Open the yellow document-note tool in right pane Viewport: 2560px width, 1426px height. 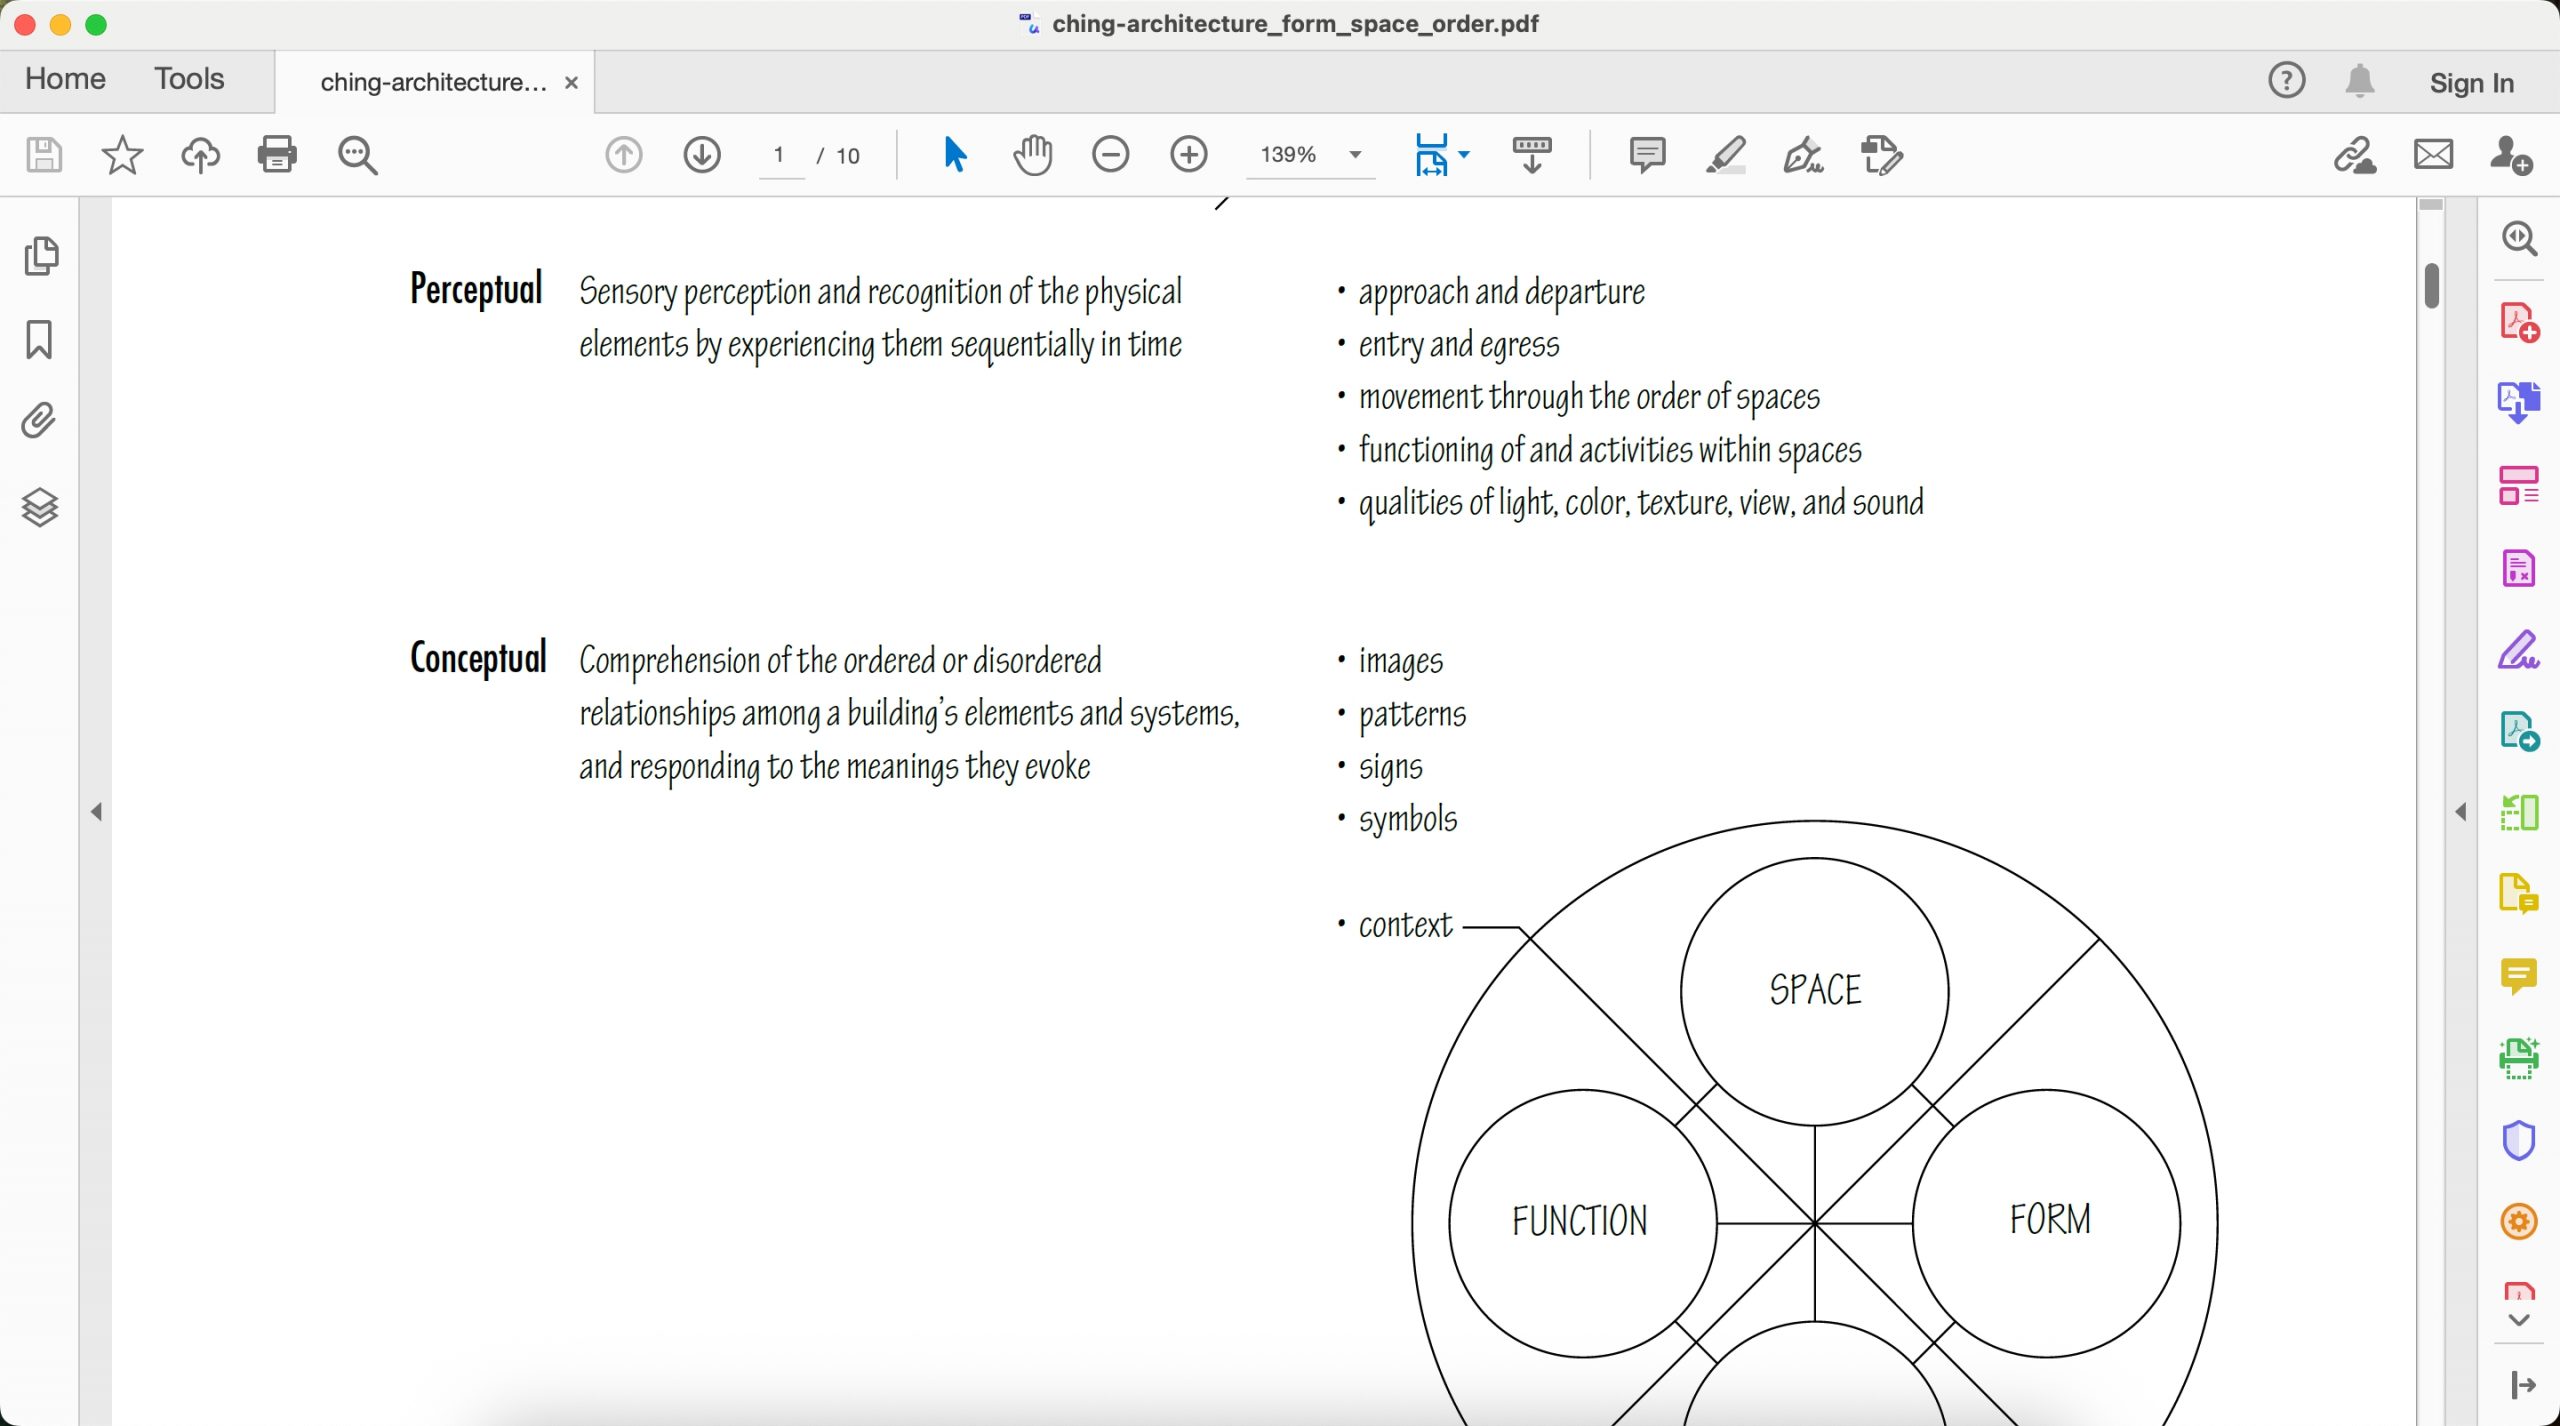[2519, 893]
